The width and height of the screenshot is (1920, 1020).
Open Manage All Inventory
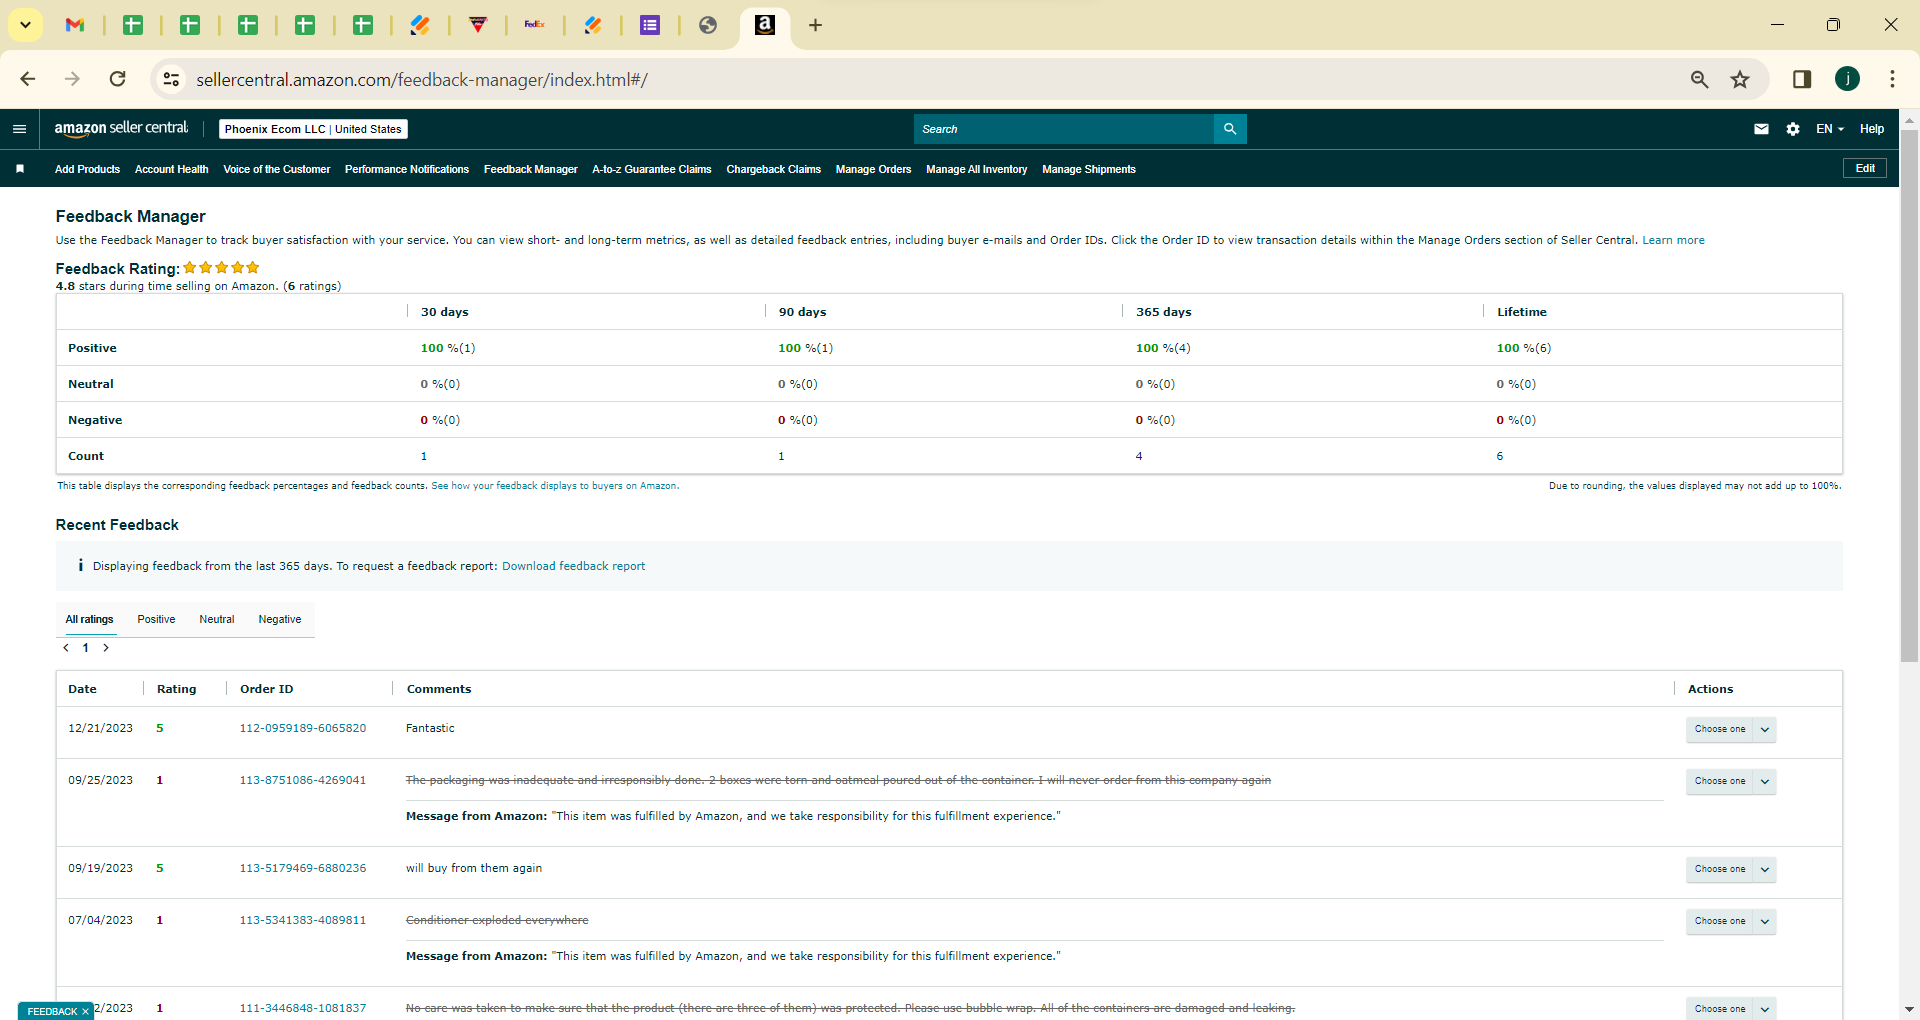pos(977,169)
